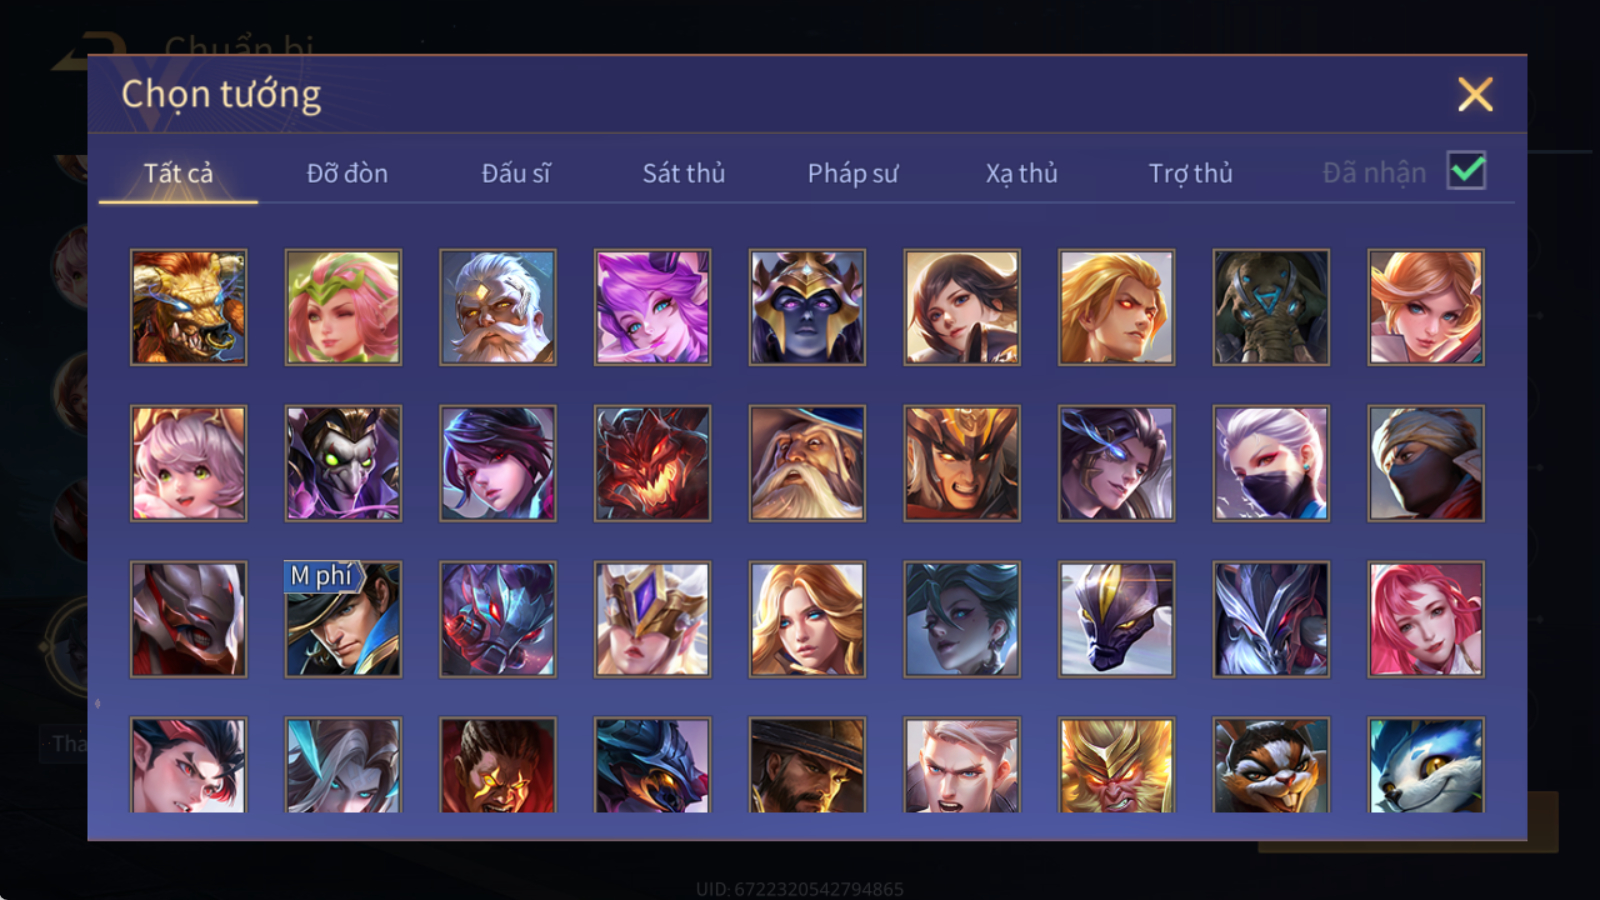Select the masked white-haired ninja girl

click(x=1271, y=463)
